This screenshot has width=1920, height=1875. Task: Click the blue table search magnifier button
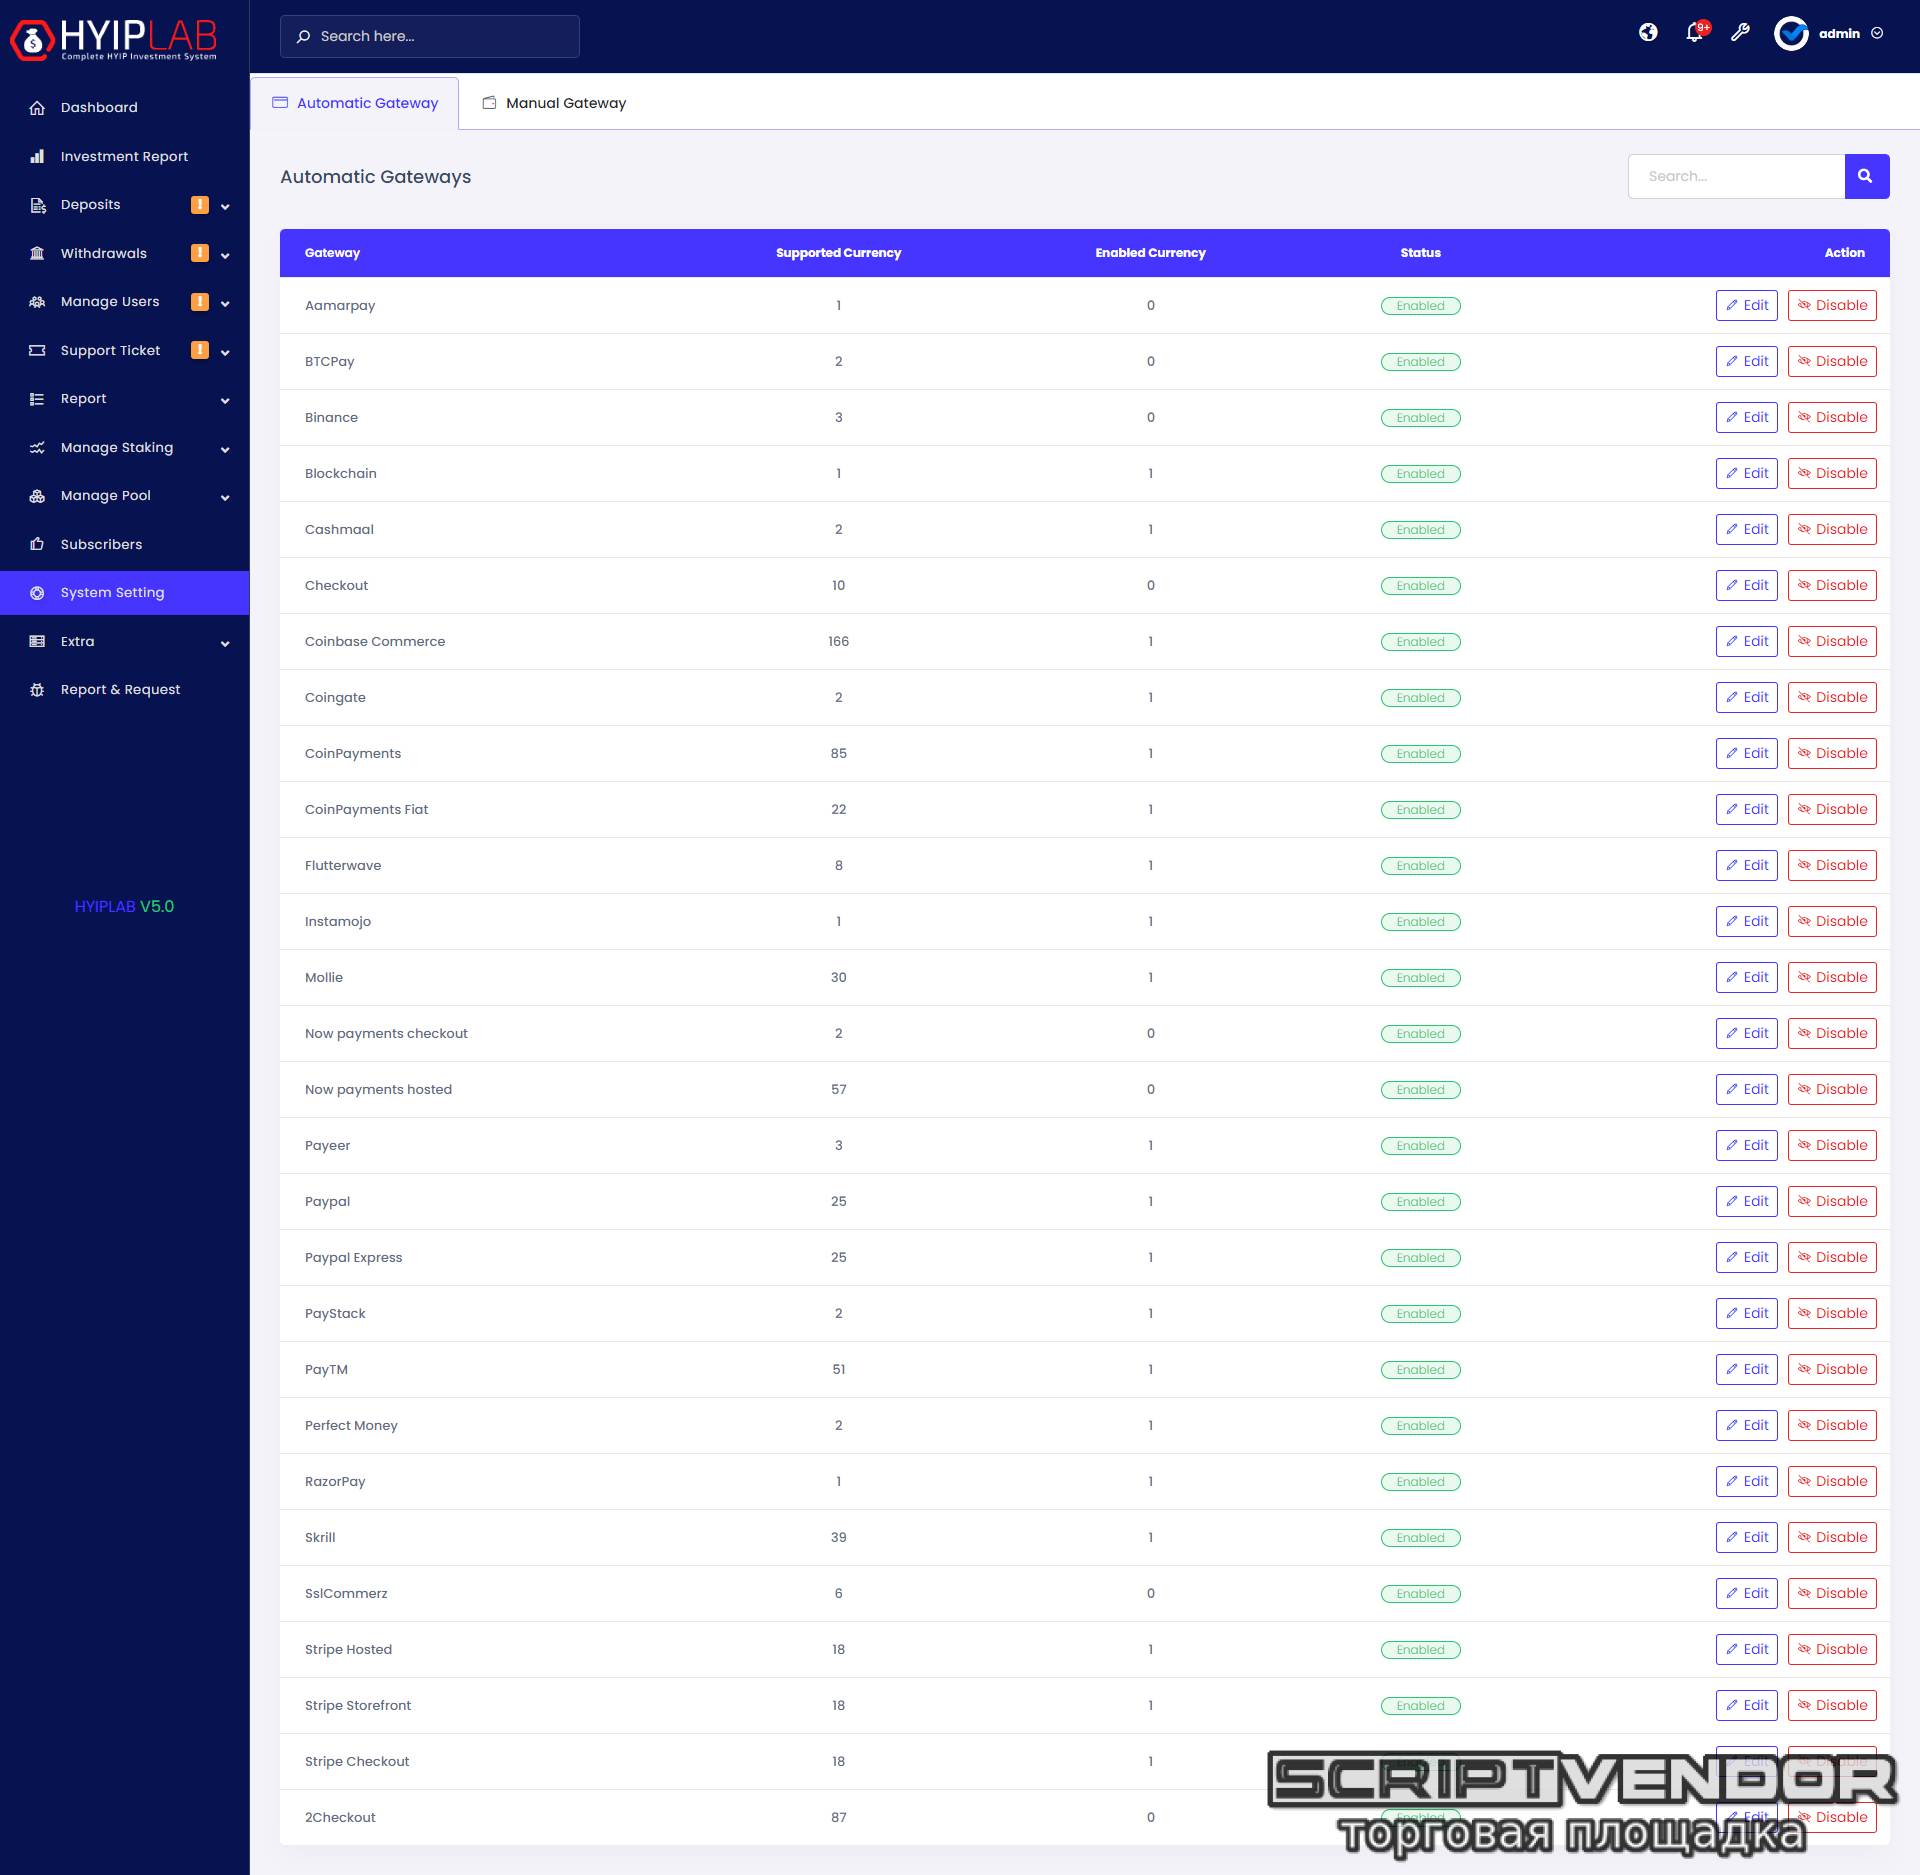[1866, 176]
